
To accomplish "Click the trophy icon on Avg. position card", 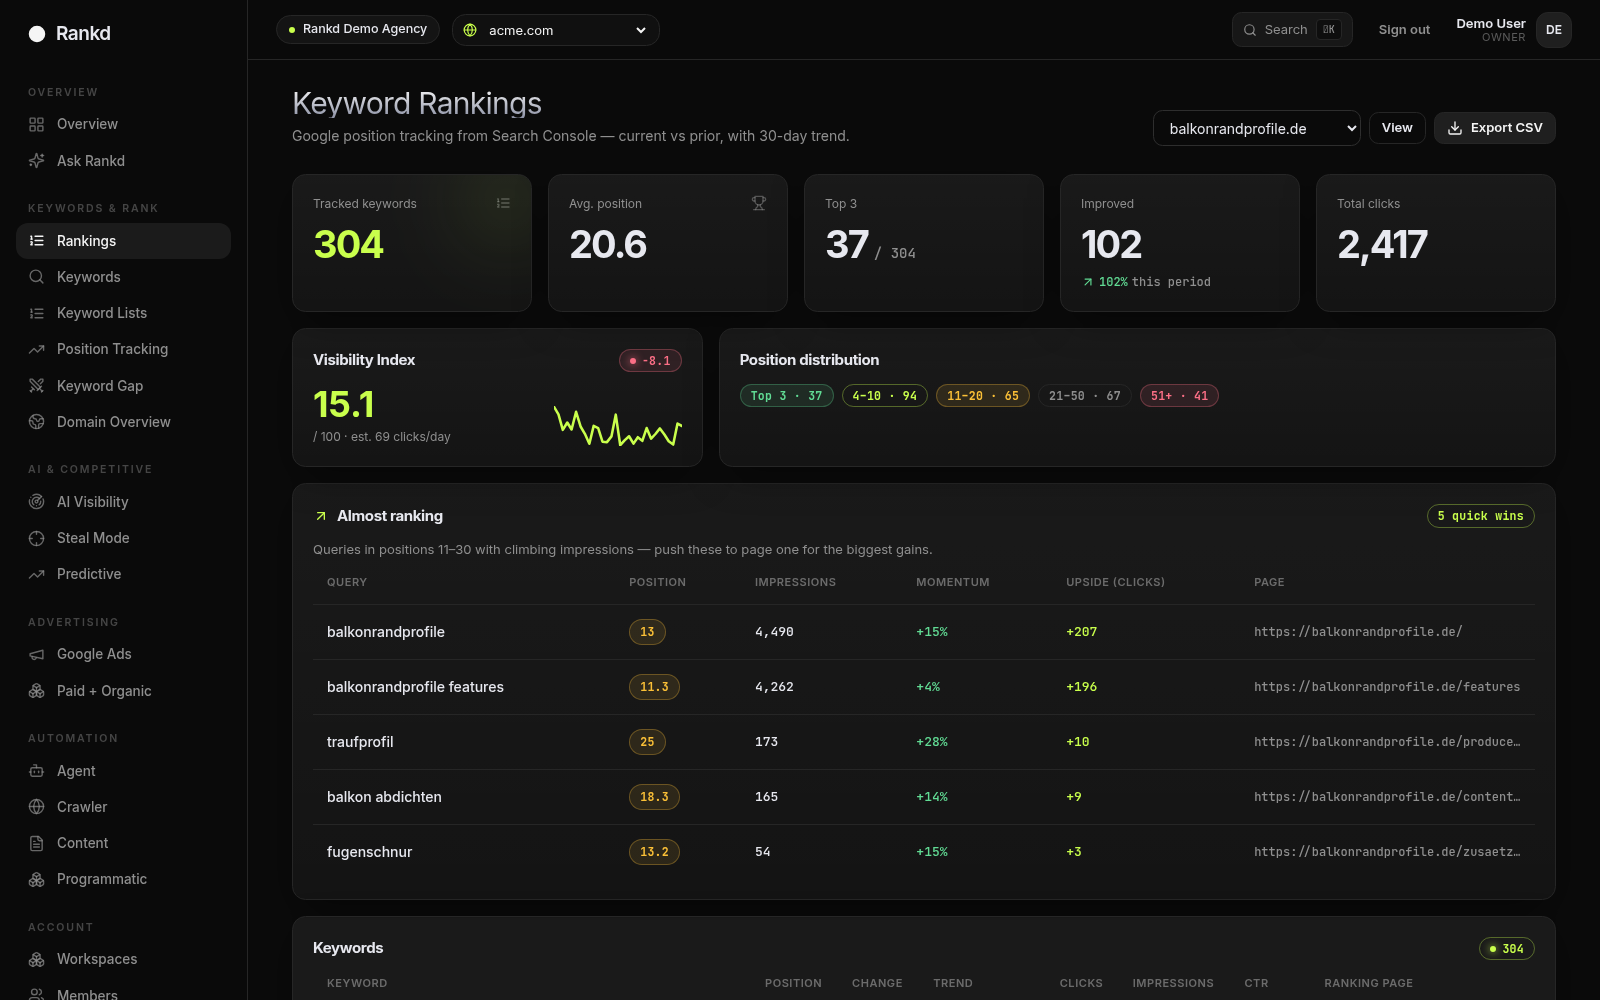I will coord(759,203).
